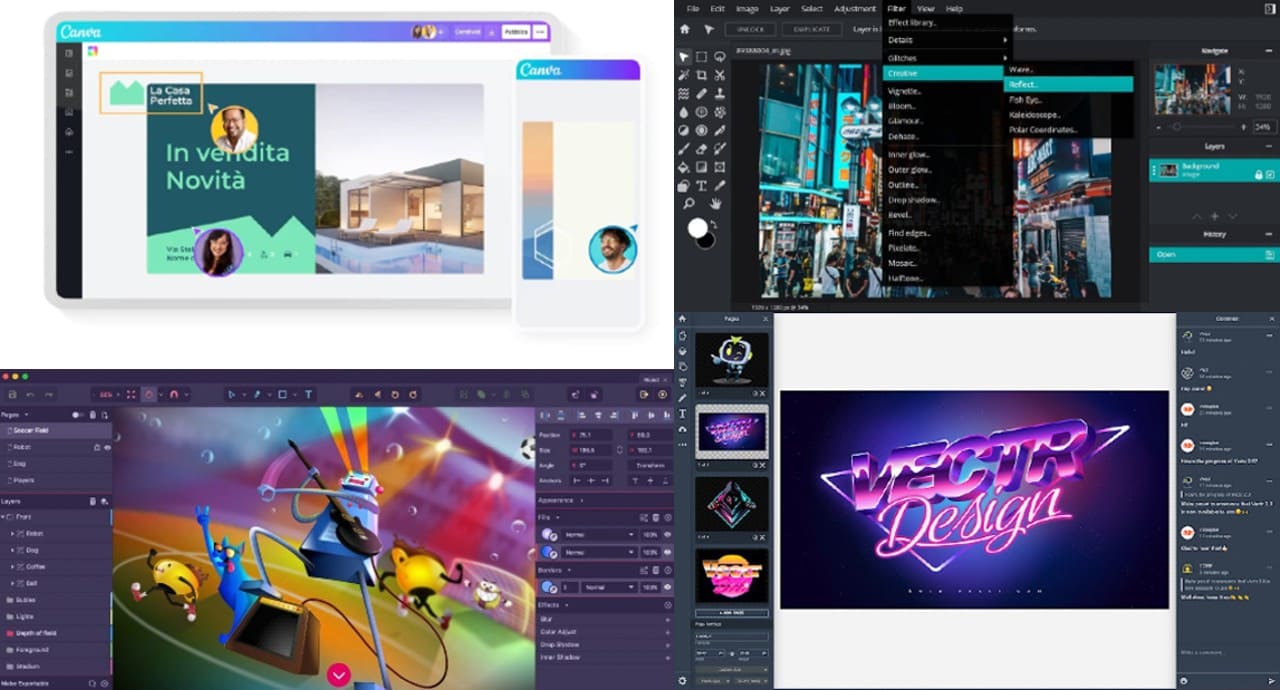
Task: Hide the first Fill using its eye icon
Action: point(667,535)
